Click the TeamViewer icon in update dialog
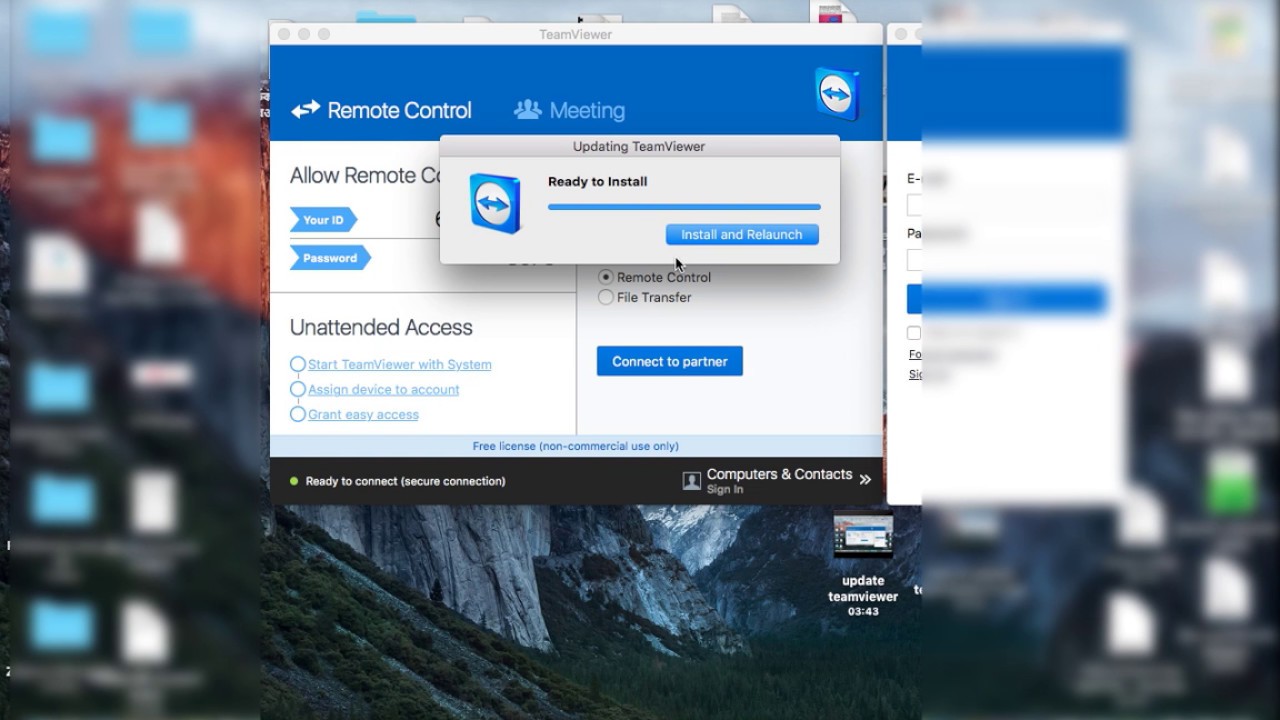 click(x=495, y=203)
